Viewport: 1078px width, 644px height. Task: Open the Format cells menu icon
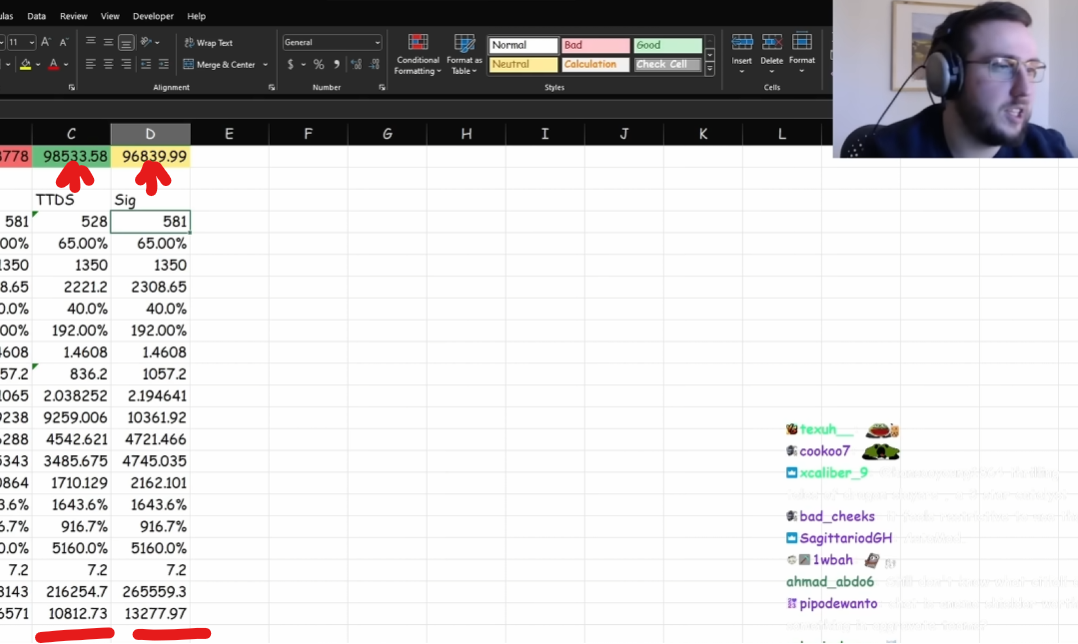[x=802, y=43]
